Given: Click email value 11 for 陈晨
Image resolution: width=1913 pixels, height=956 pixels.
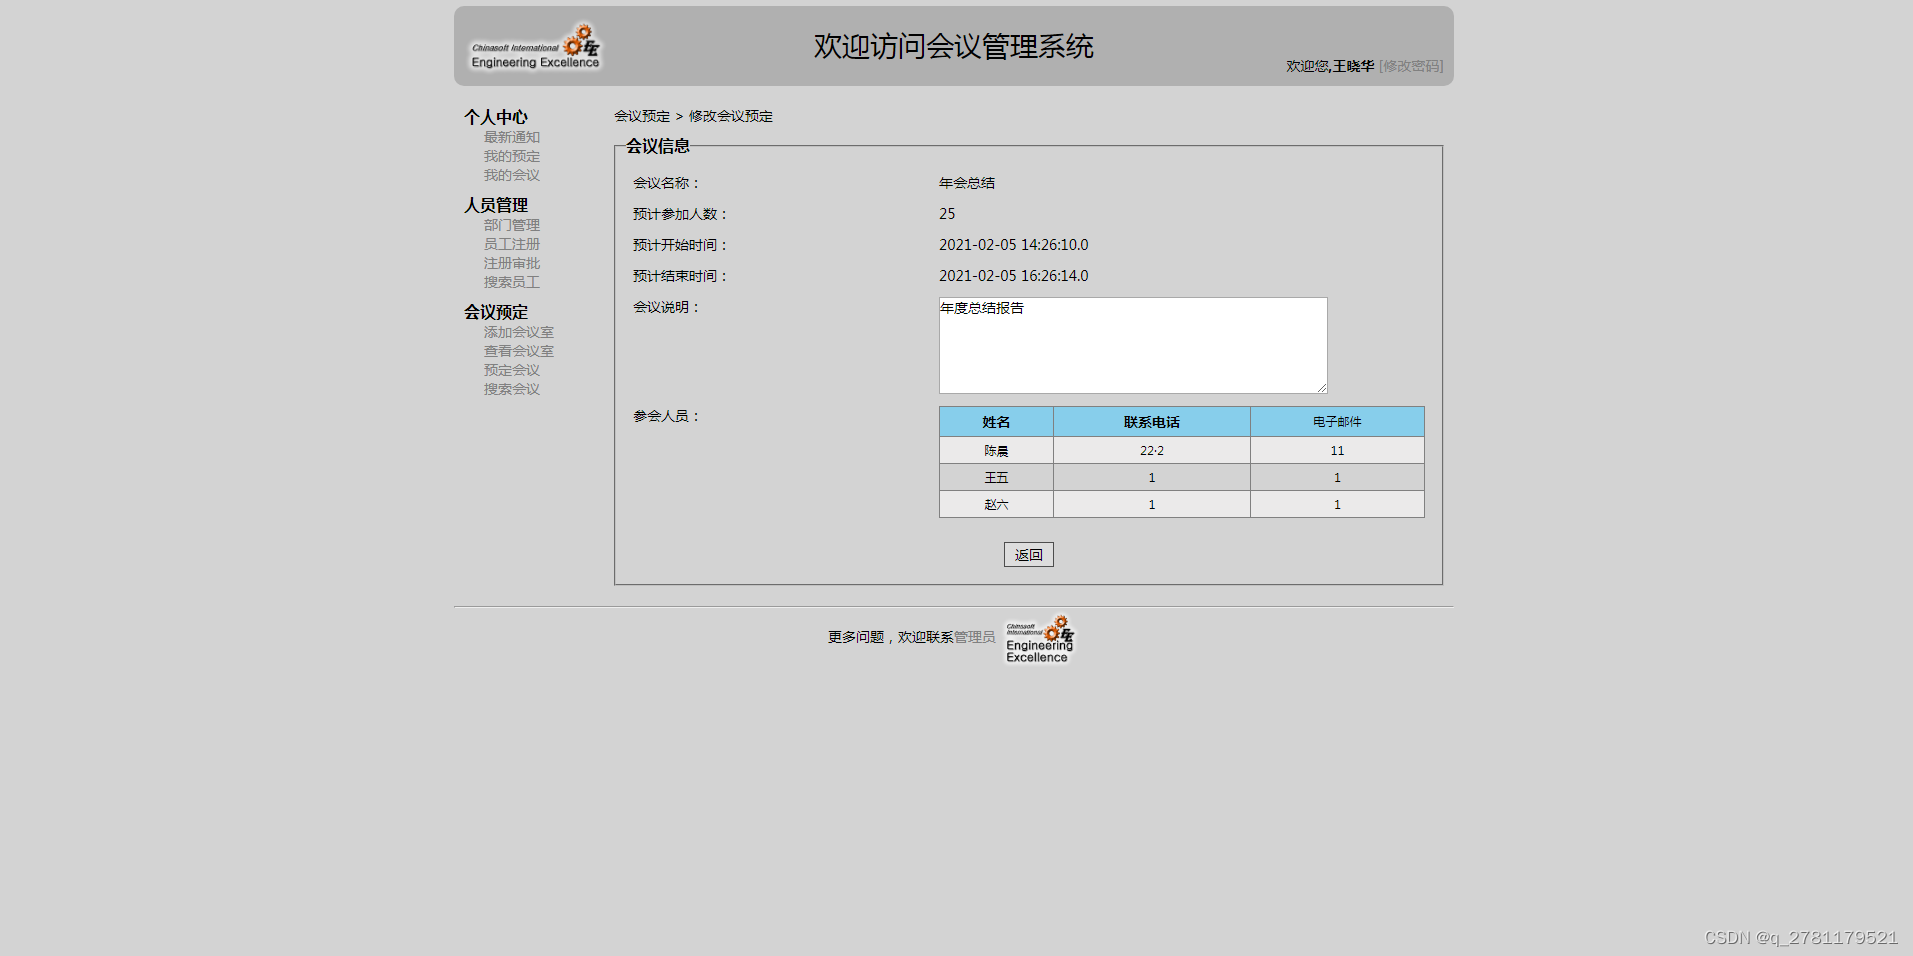Looking at the screenshot, I should point(1337,451).
